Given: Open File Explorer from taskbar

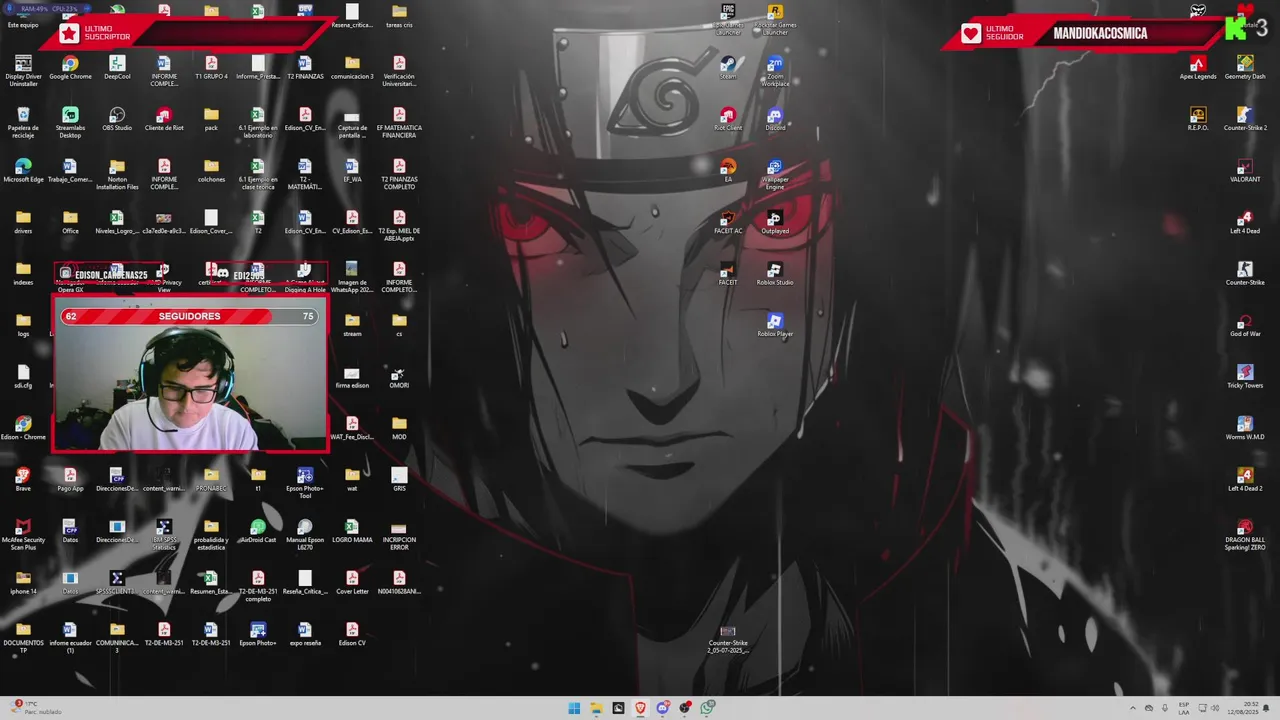Looking at the screenshot, I should tap(596, 708).
